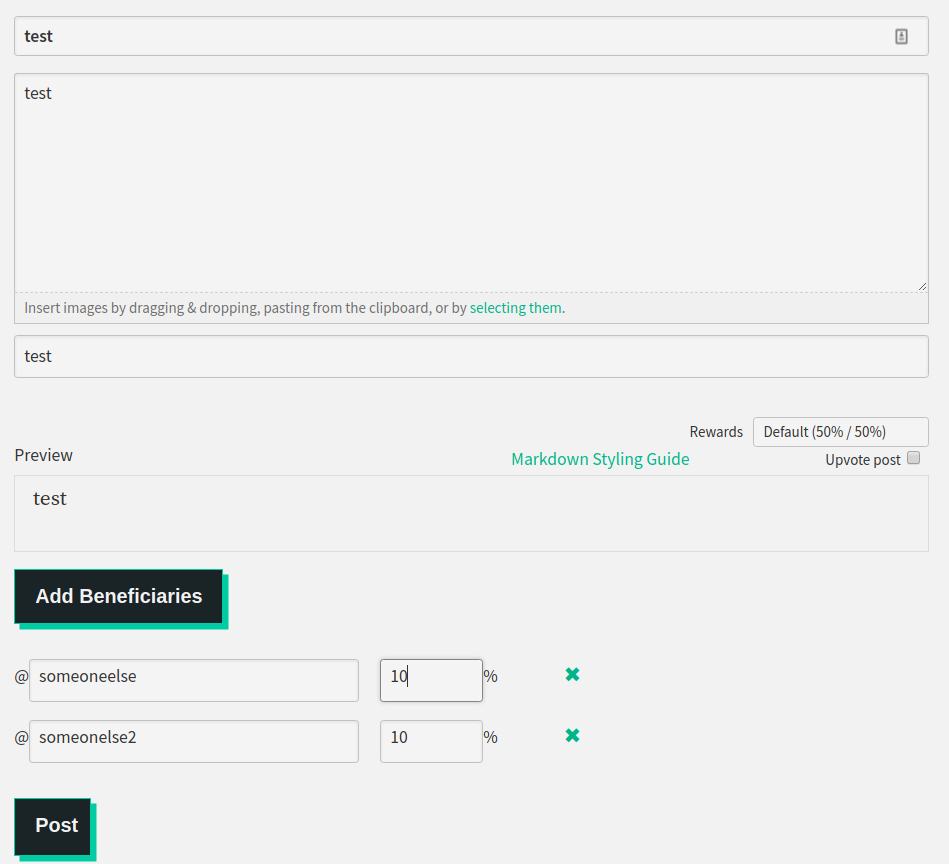The image size is (949, 864).
Task: Click the preview text 'test'
Action: click(x=50, y=499)
